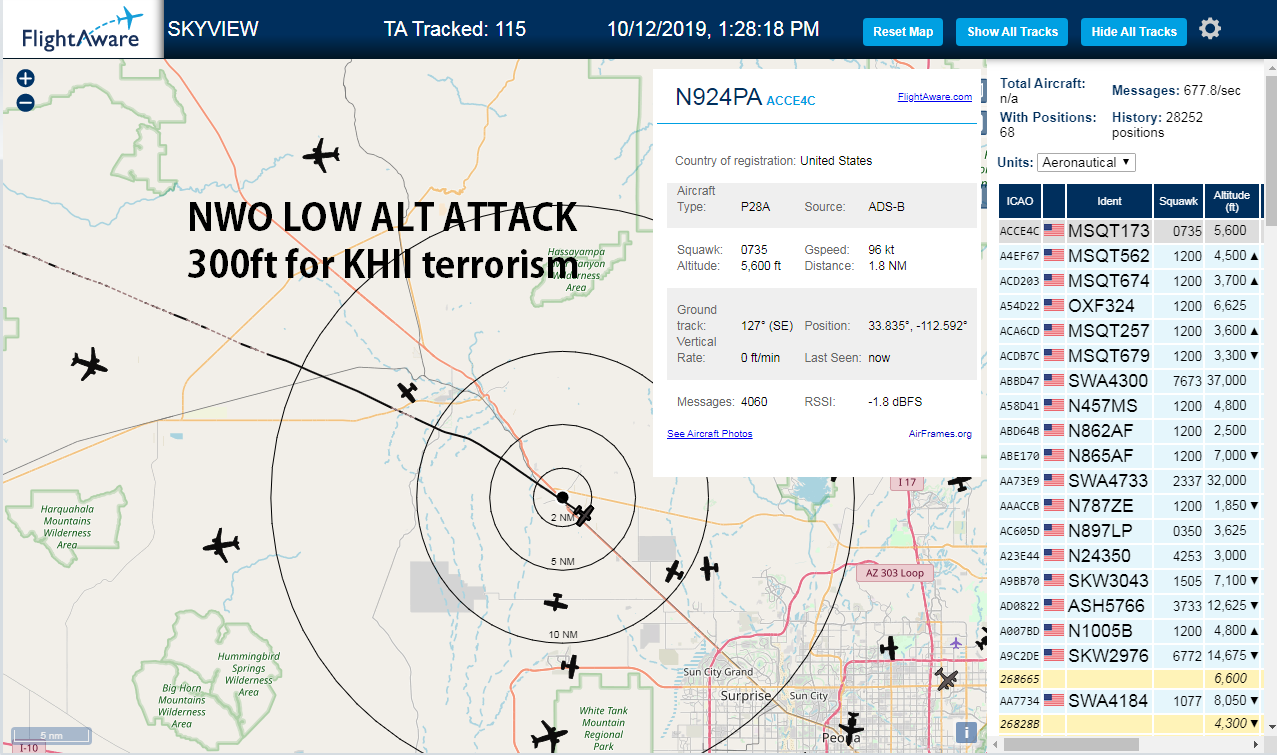Select the small purple plane icon

957,642
